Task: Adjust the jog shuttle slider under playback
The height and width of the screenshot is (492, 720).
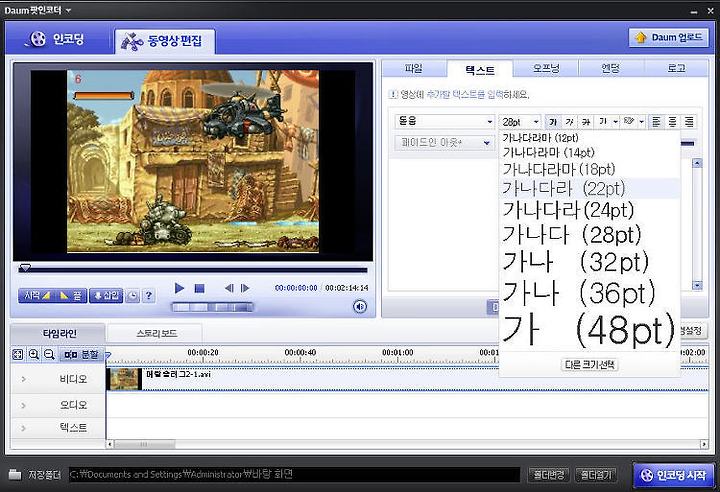Action: click(212, 307)
